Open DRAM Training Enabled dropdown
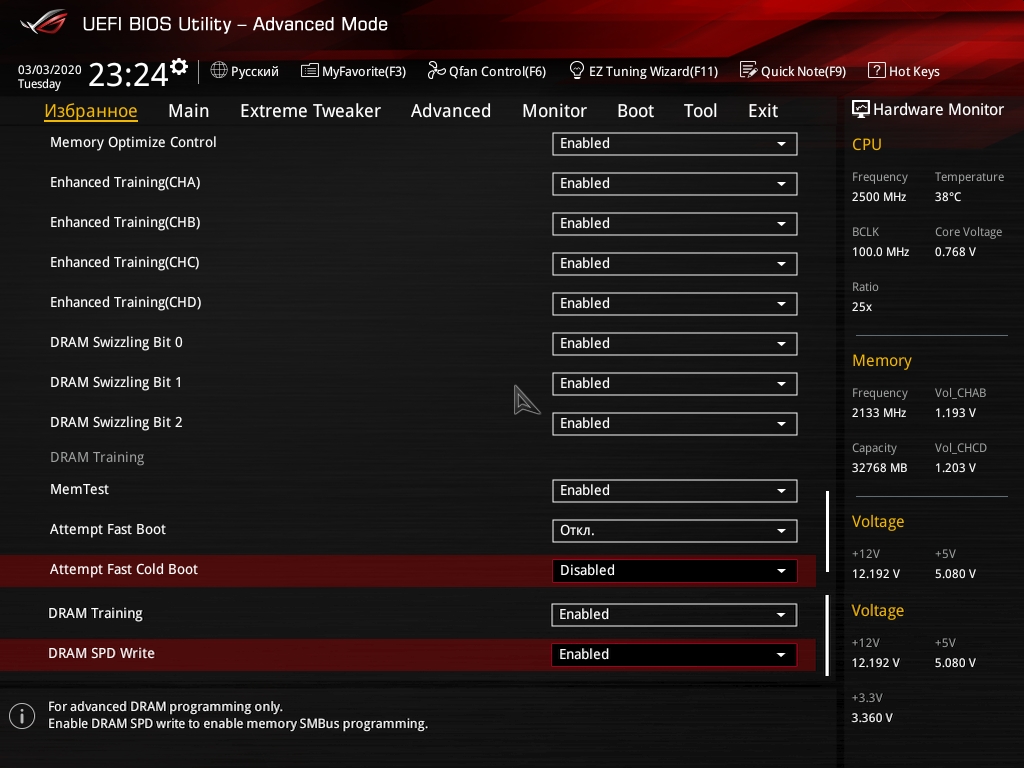 pyautogui.click(x=674, y=615)
